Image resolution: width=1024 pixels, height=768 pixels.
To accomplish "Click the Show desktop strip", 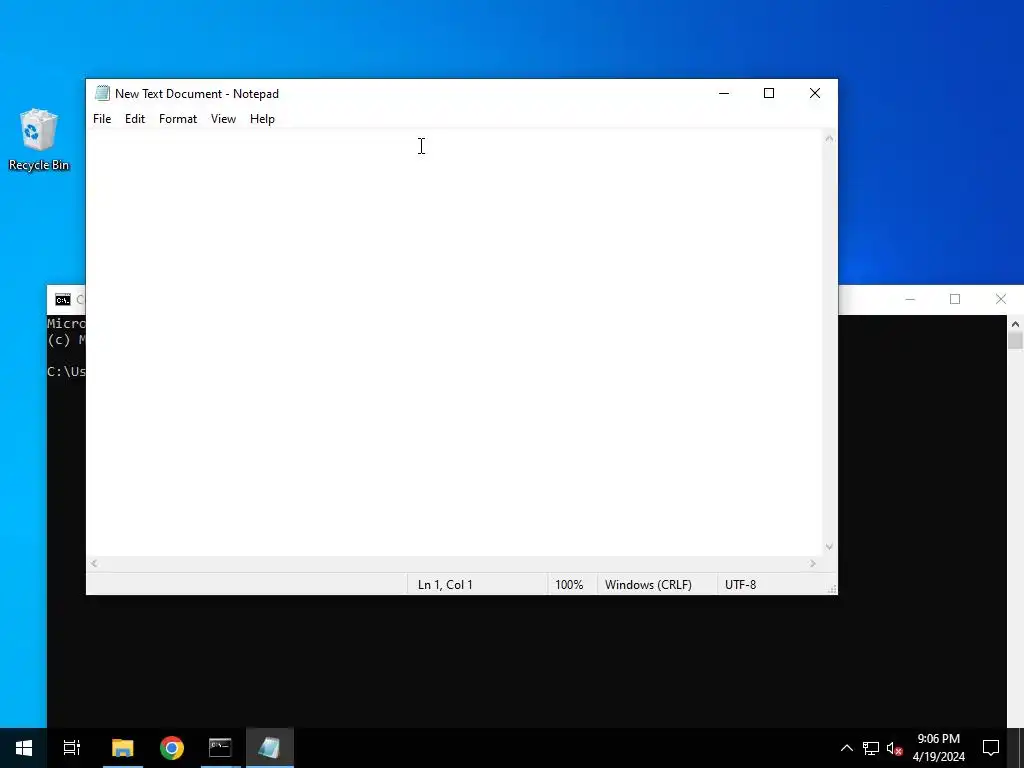I will pyautogui.click(x=1020, y=748).
